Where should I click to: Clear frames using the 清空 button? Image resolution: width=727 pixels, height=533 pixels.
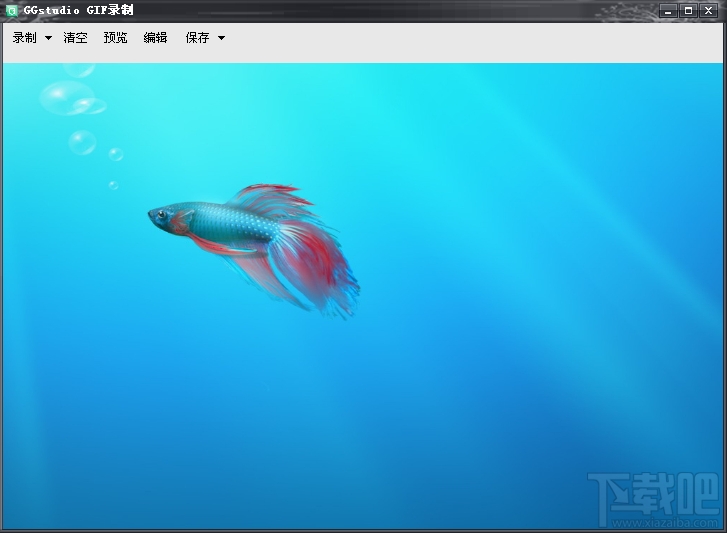coord(76,38)
